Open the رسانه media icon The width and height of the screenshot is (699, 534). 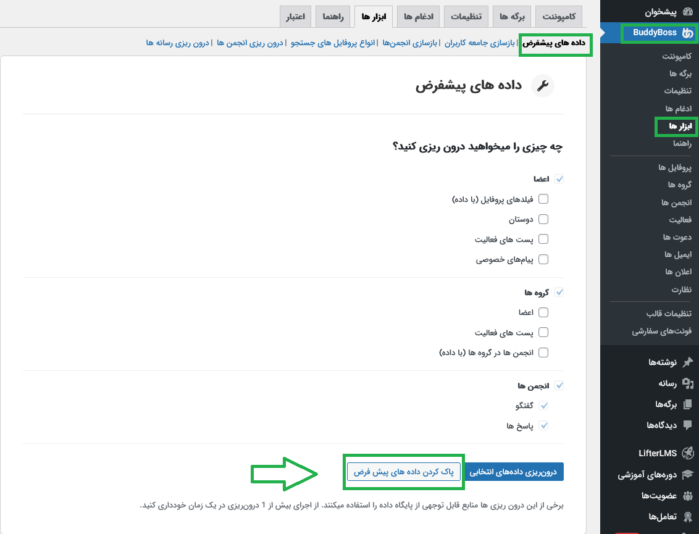[x=687, y=382]
